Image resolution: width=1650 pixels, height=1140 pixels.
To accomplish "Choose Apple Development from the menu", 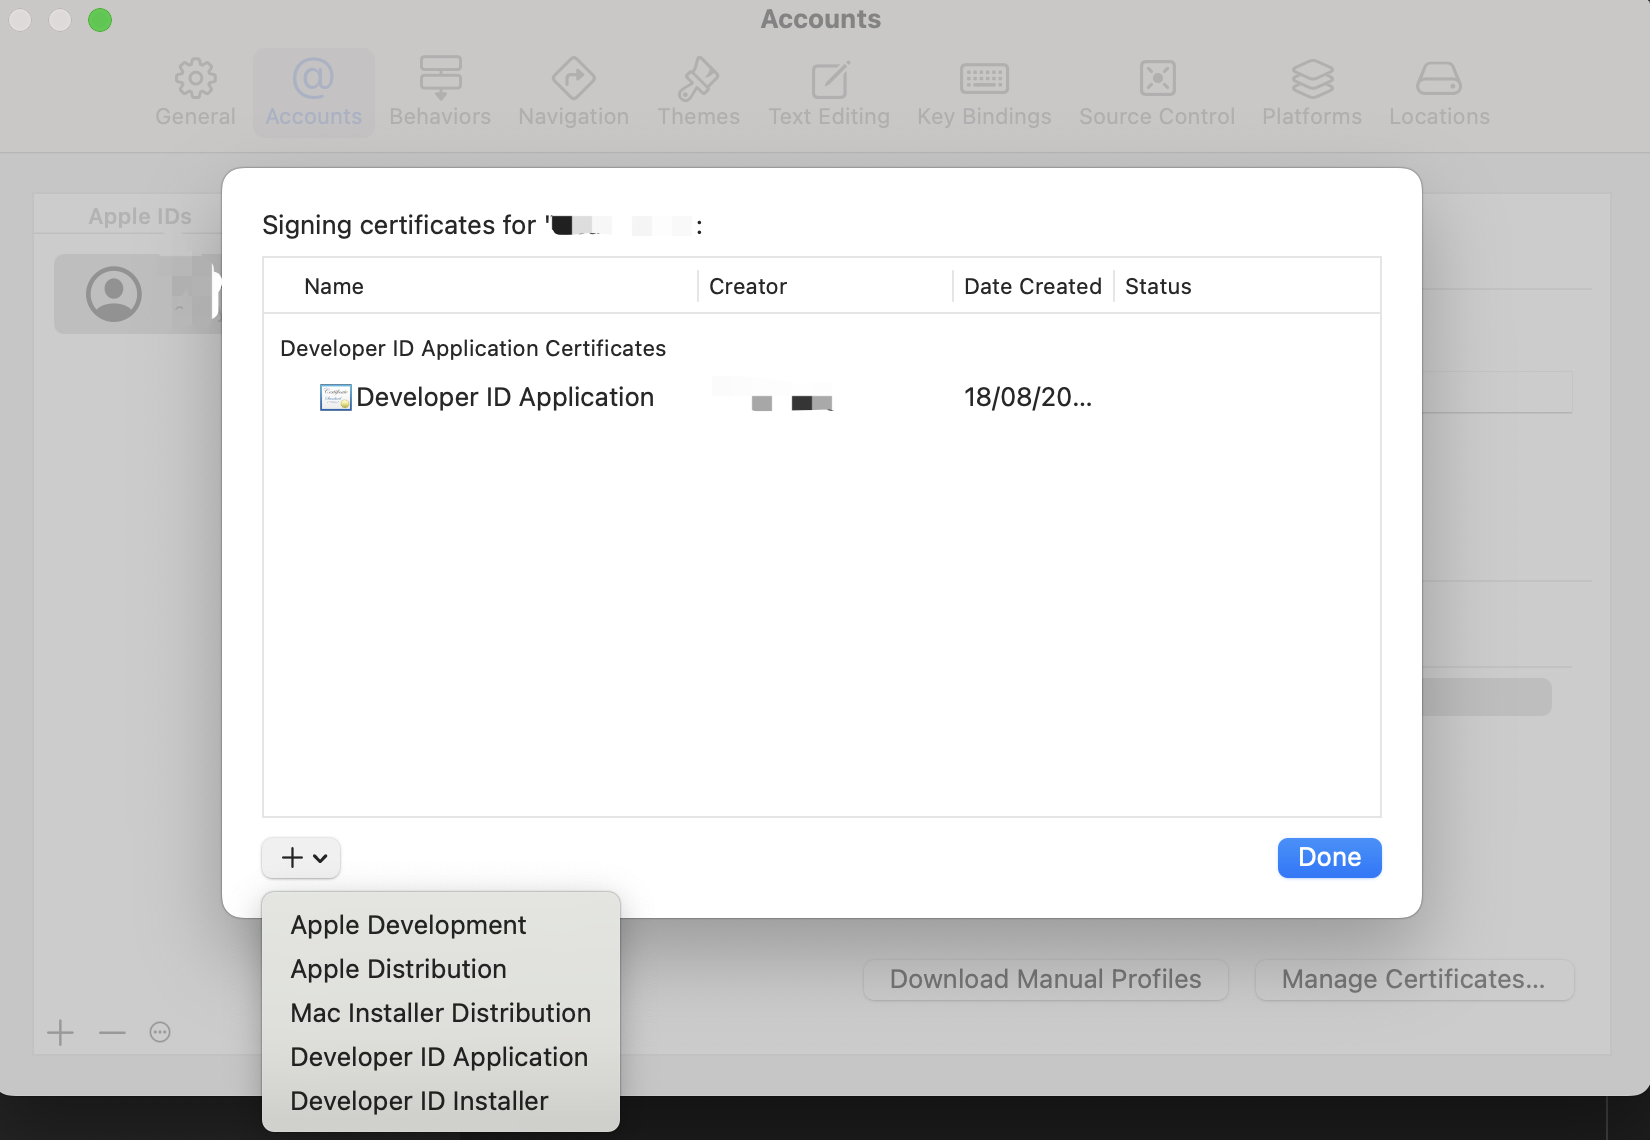I will click(408, 925).
